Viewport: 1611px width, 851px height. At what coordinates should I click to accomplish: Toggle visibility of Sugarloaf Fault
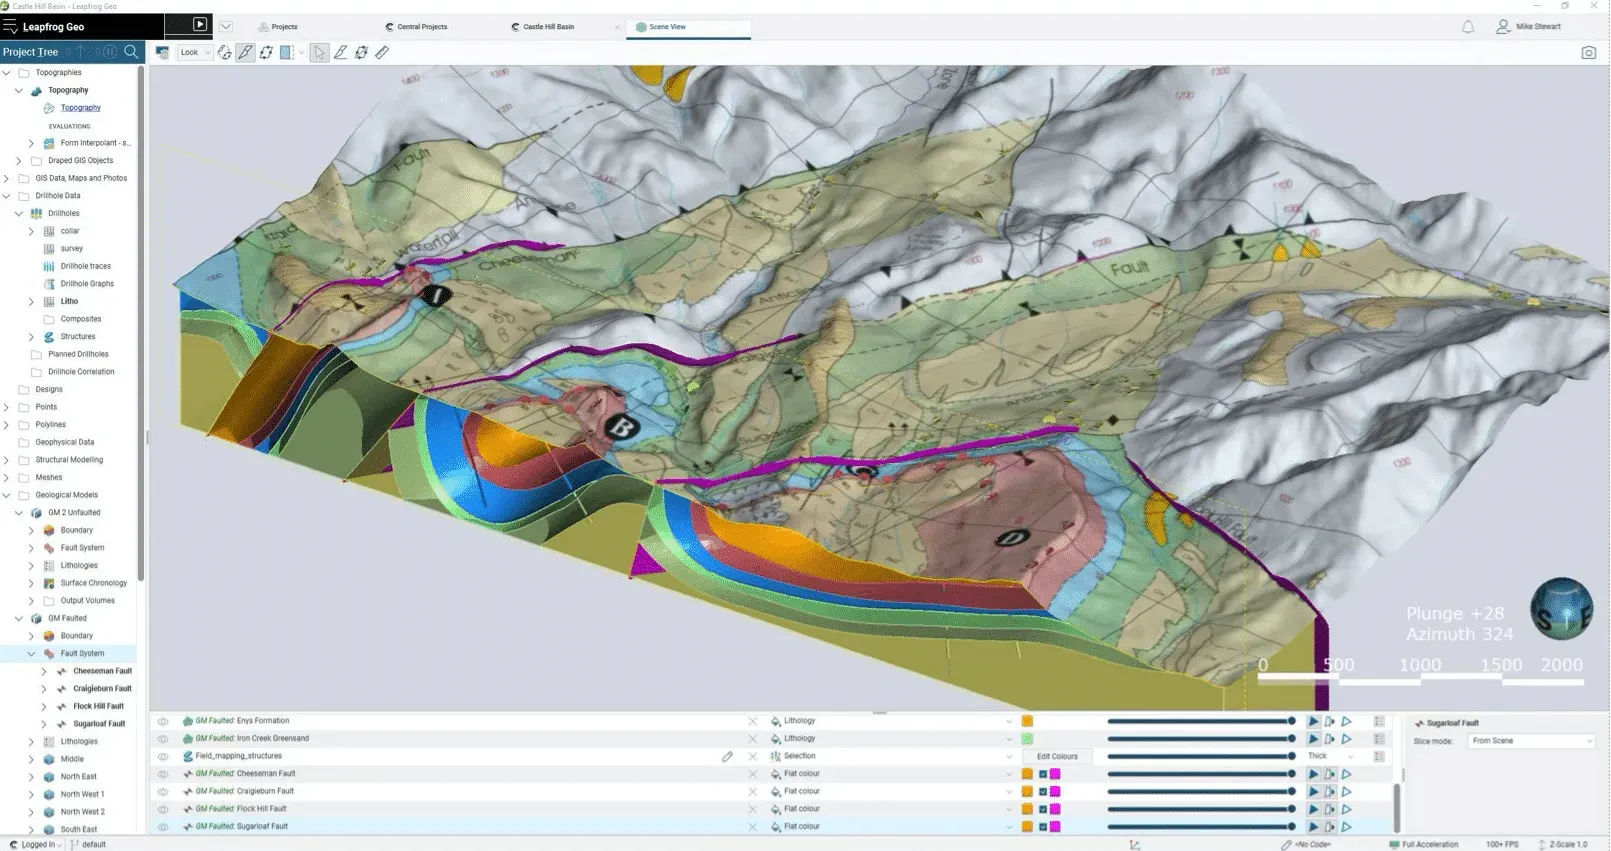point(163,827)
